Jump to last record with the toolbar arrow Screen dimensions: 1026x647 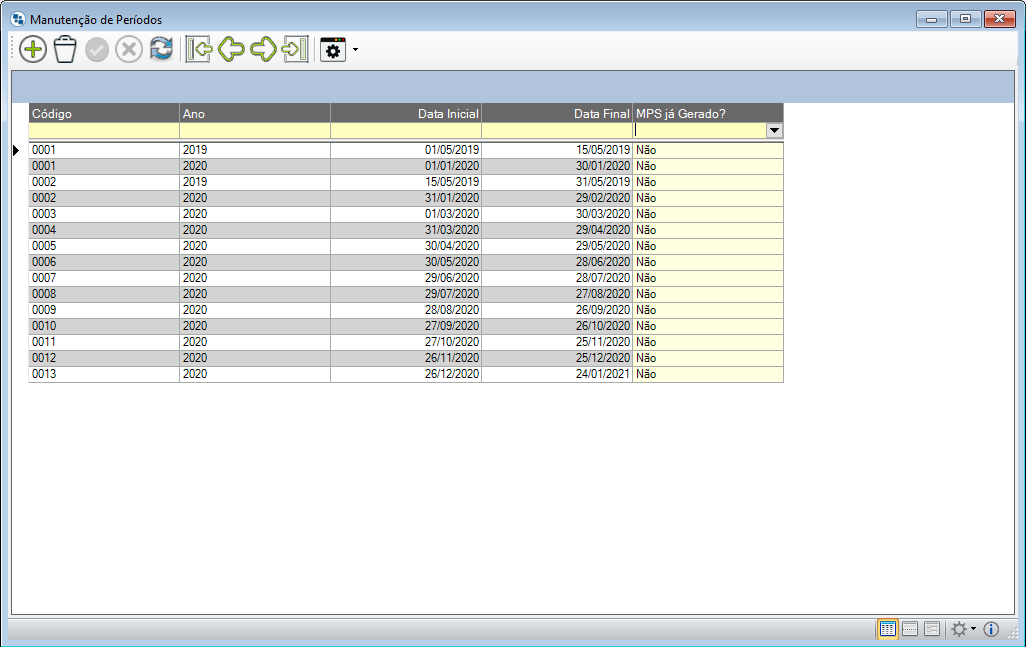click(295, 50)
